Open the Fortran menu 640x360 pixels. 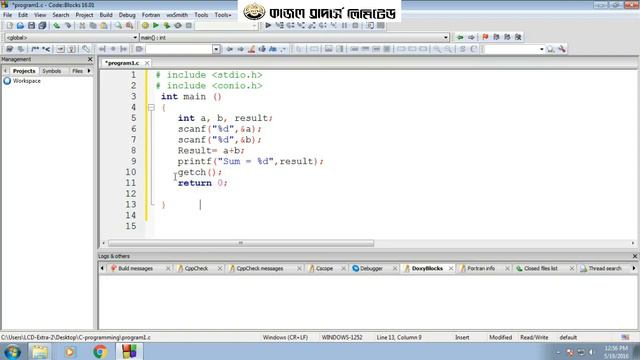(151, 15)
